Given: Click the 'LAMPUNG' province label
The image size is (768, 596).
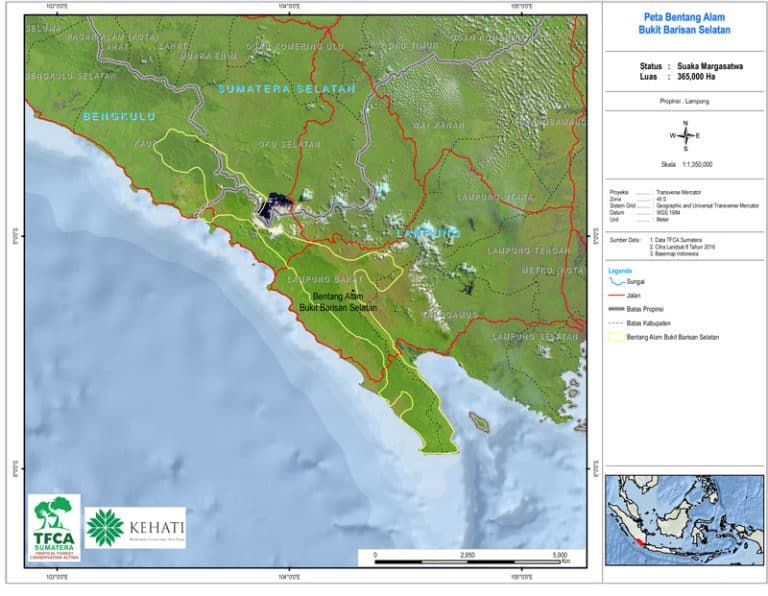Looking at the screenshot, I should tap(428, 232).
